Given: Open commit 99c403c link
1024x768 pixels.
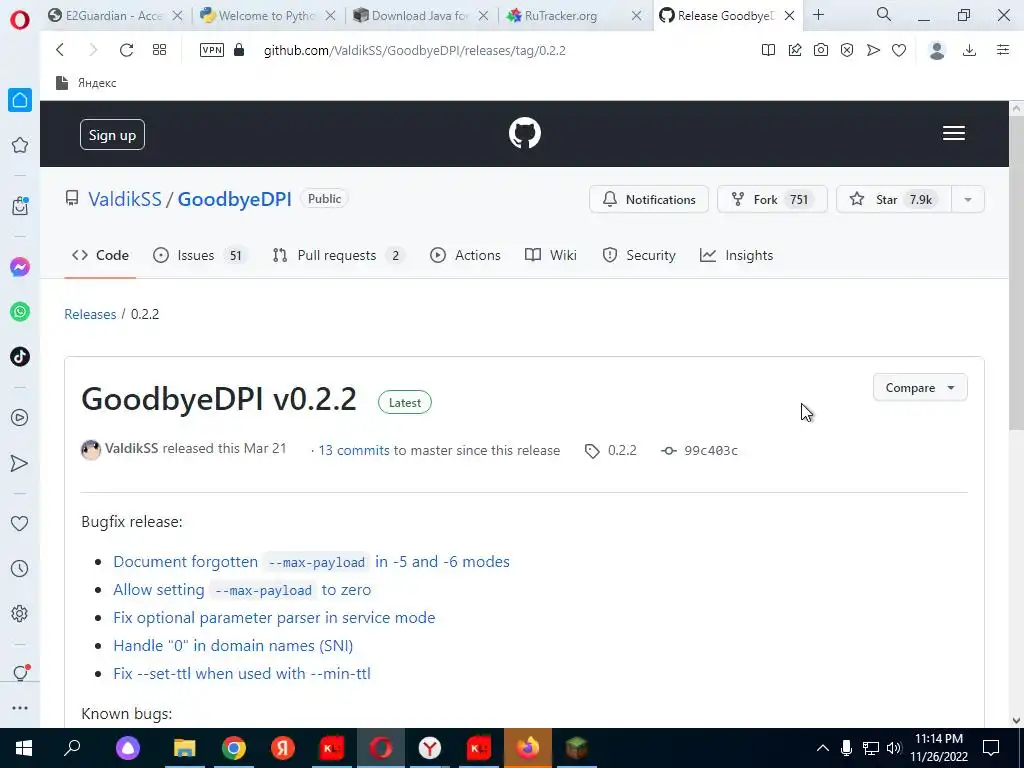Looking at the screenshot, I should coord(700,450).
